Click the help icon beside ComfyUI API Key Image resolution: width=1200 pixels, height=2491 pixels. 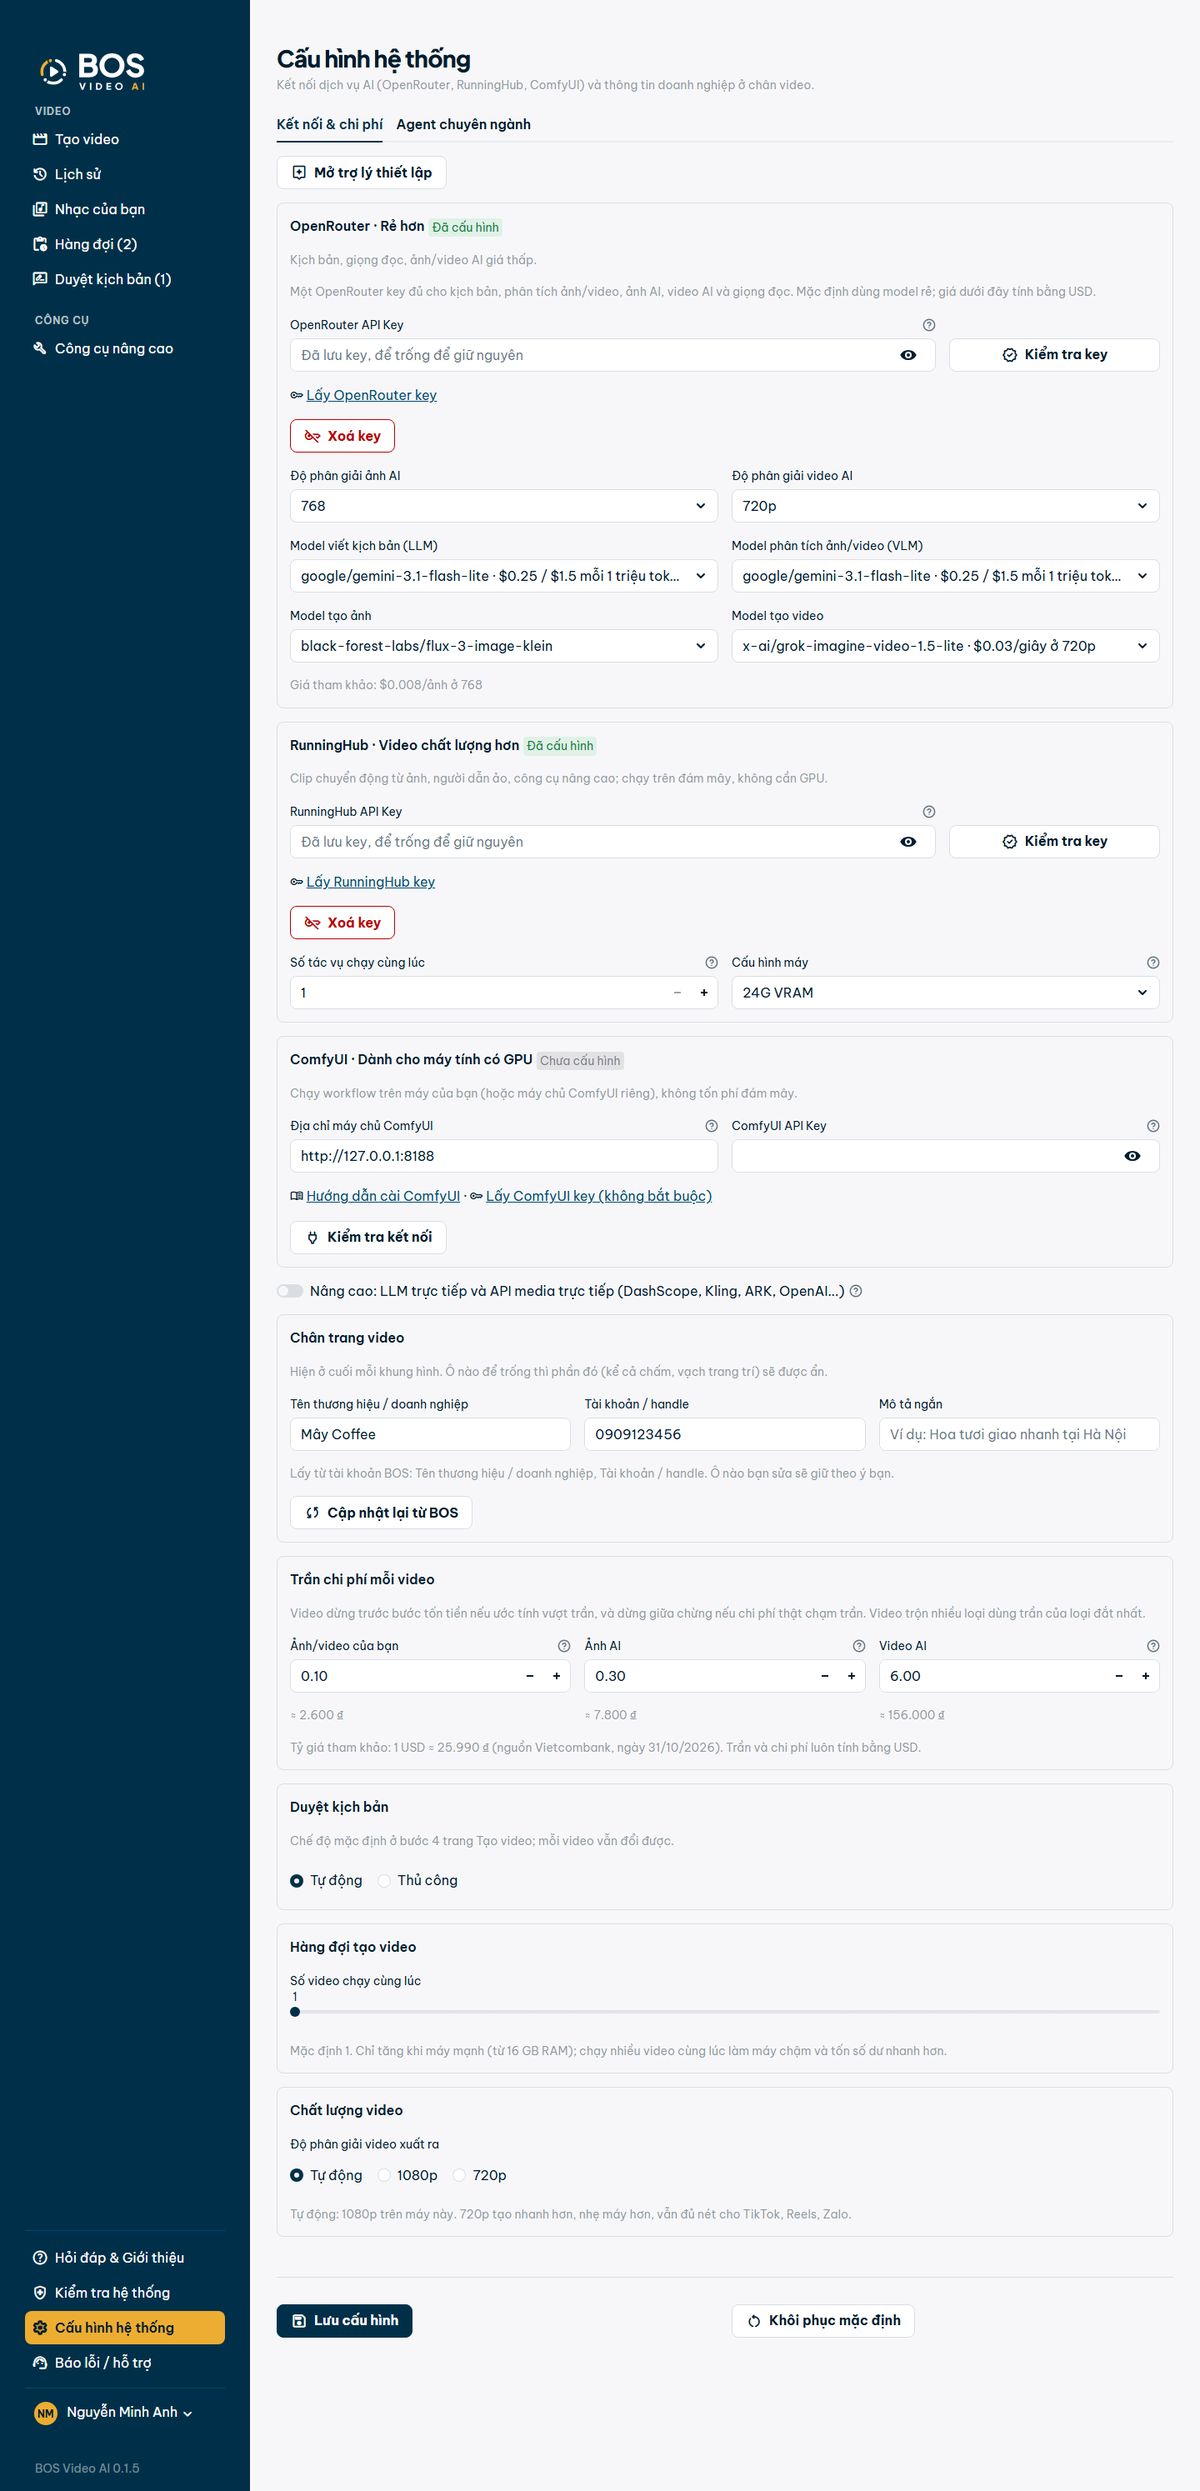tap(1153, 1126)
